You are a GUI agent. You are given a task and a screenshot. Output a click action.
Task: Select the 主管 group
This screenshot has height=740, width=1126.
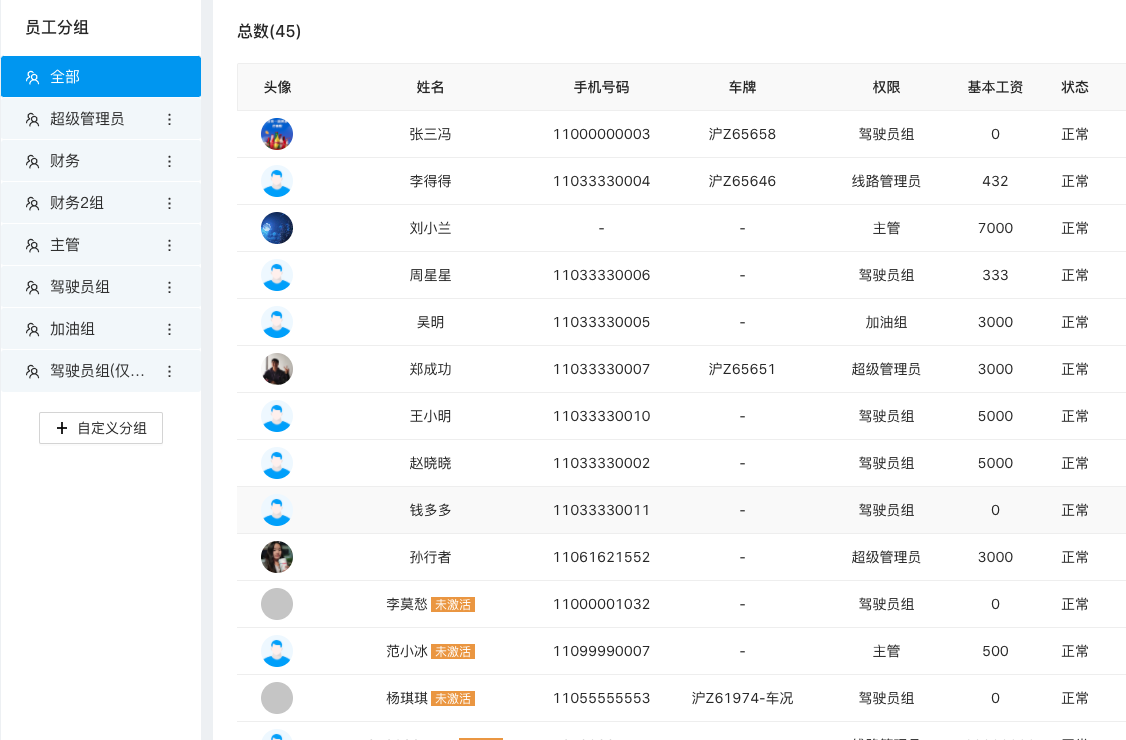pyautogui.click(x=101, y=245)
